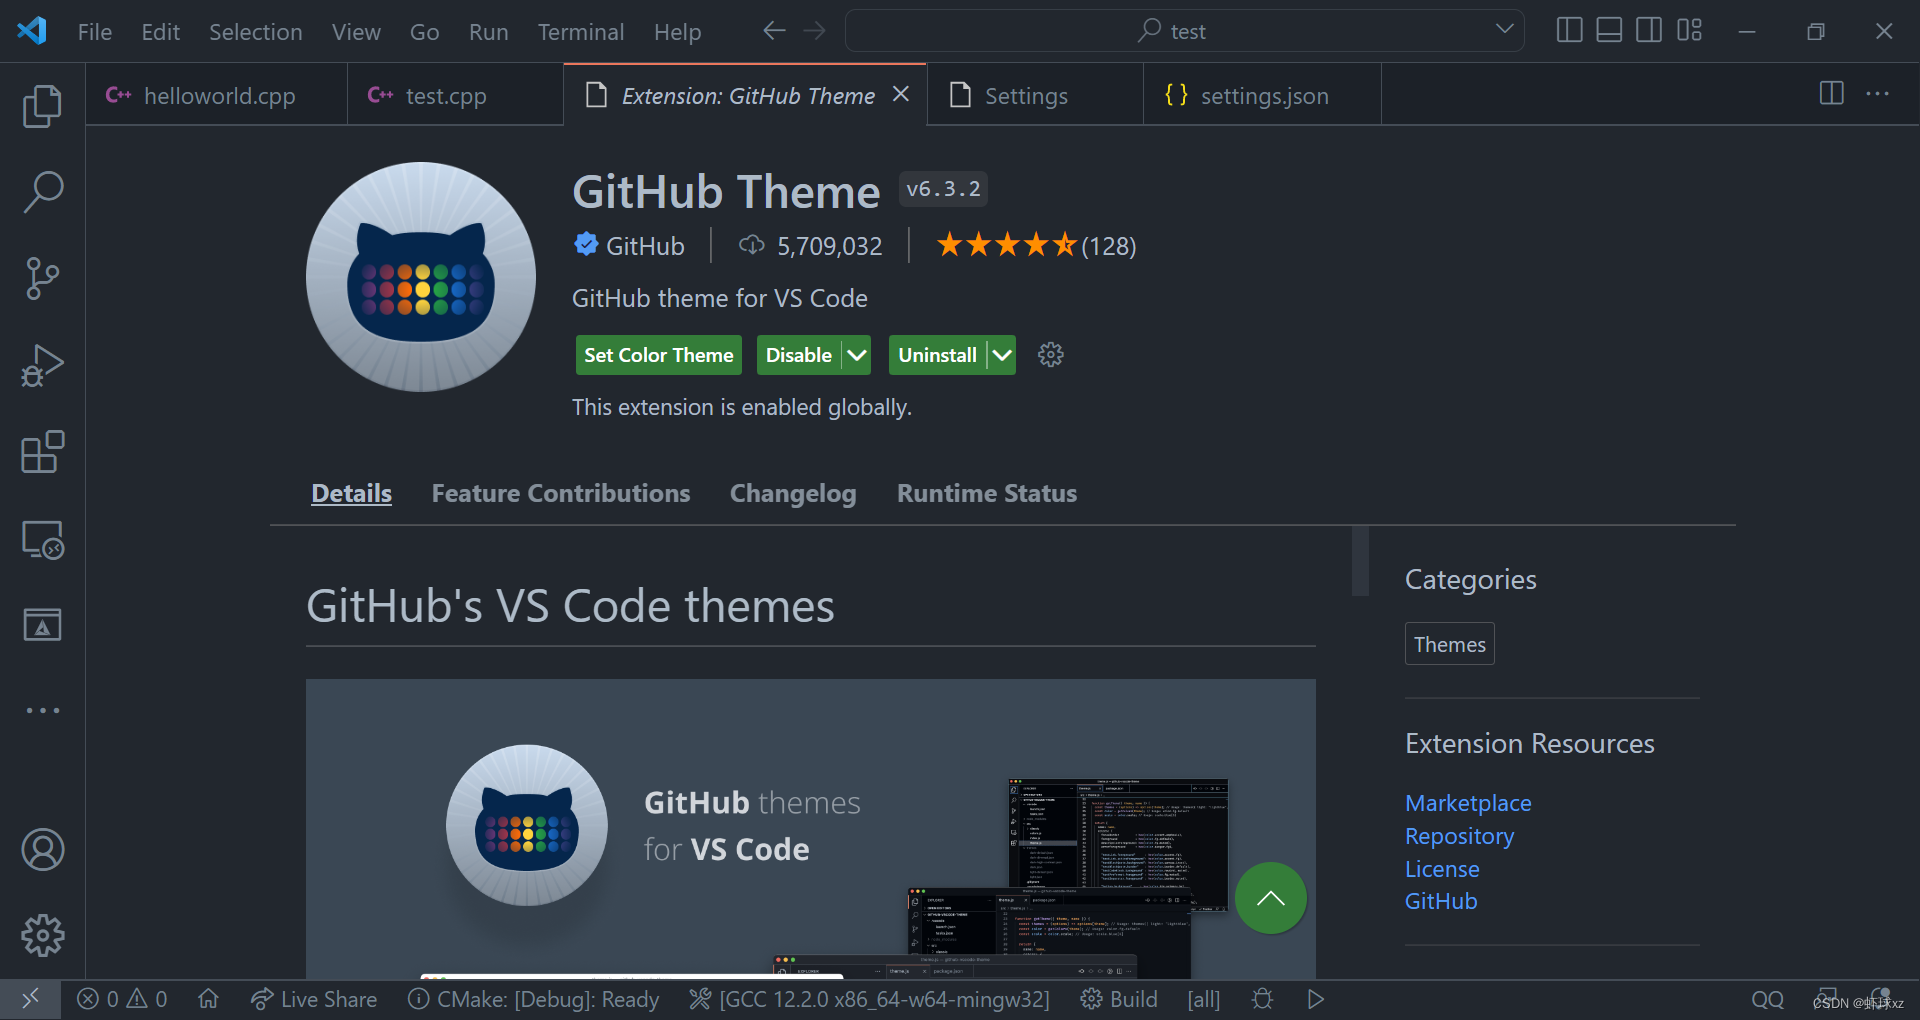Select the Details tab
The width and height of the screenshot is (1920, 1020).
(351, 494)
